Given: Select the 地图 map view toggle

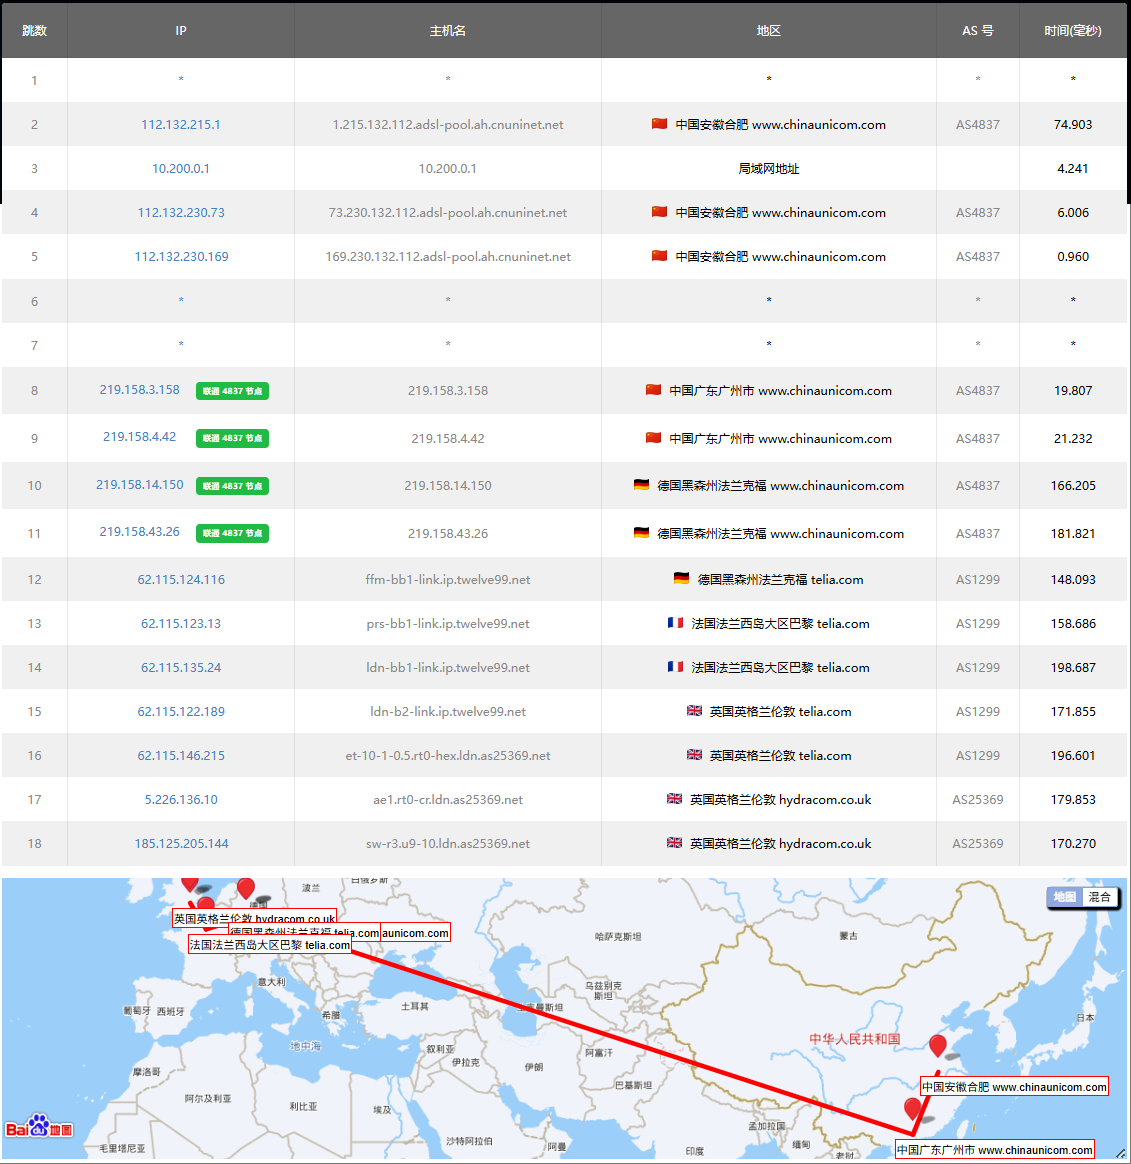Looking at the screenshot, I should coord(1065,897).
